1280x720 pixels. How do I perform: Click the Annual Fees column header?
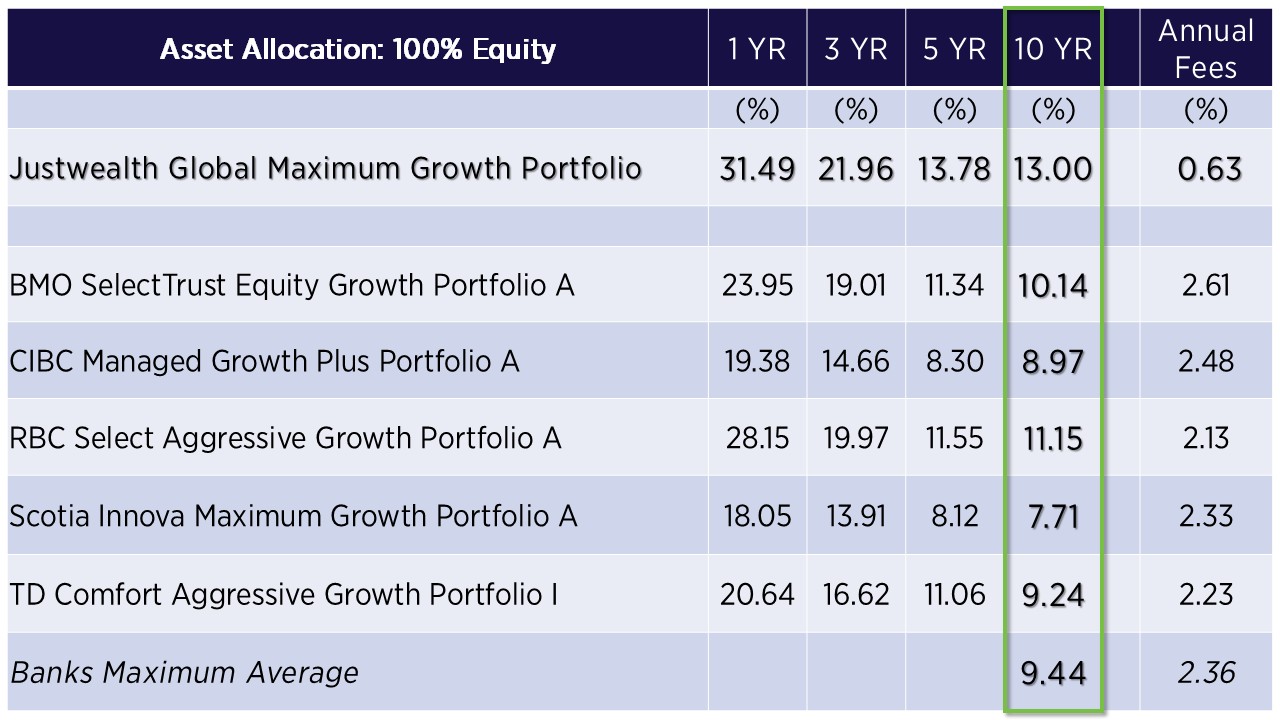click(1206, 49)
